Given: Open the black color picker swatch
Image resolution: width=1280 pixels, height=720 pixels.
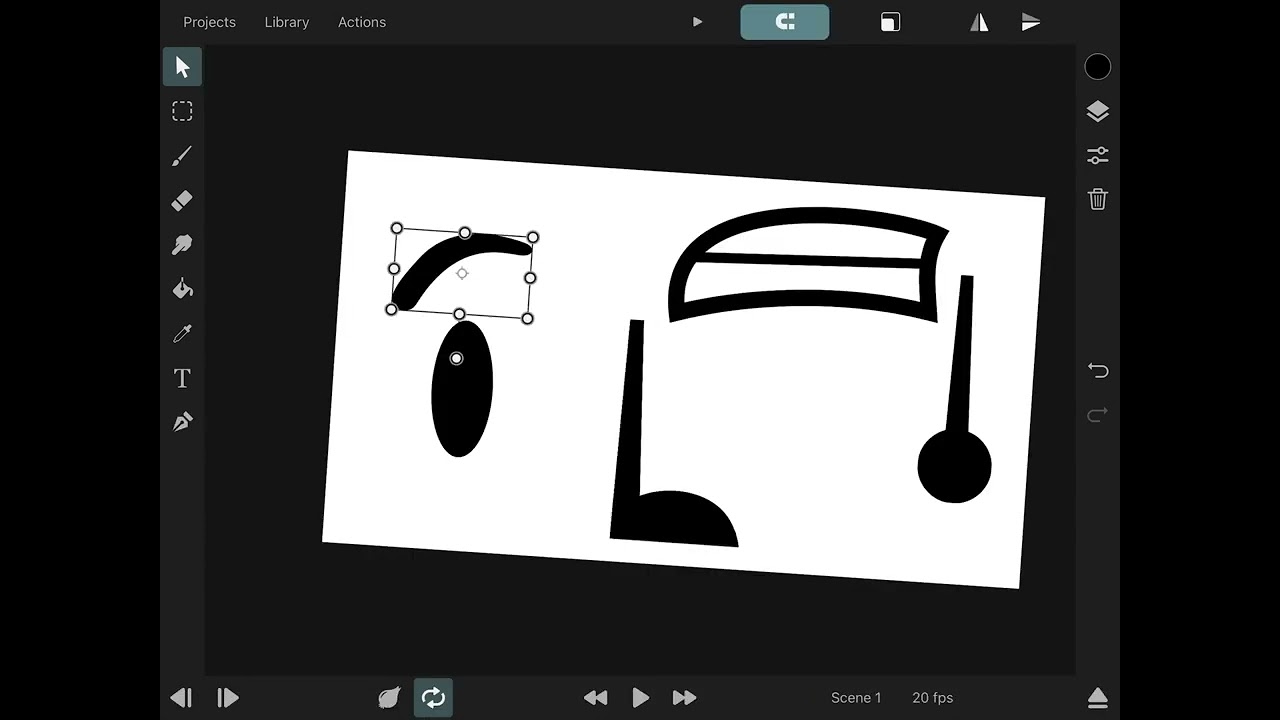Looking at the screenshot, I should 1098,67.
